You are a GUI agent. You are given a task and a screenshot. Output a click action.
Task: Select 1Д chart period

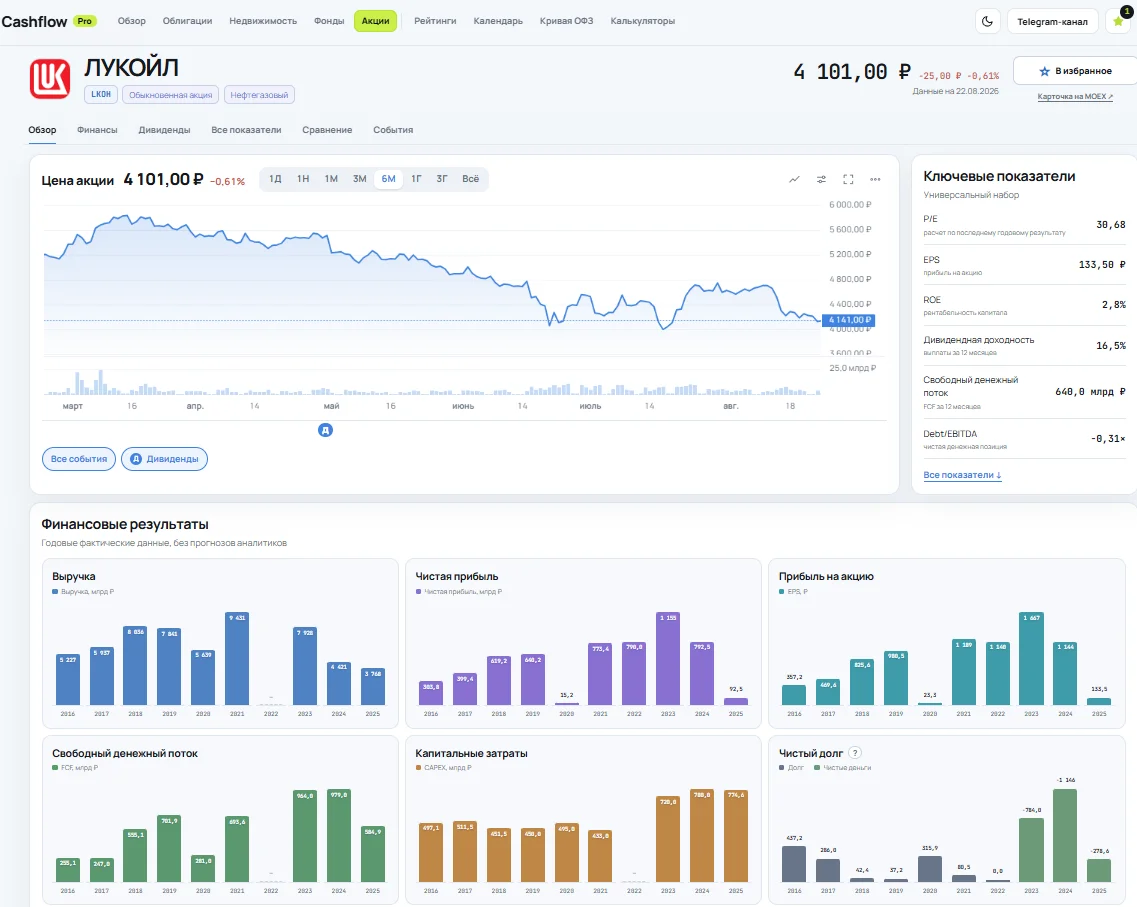[276, 179]
